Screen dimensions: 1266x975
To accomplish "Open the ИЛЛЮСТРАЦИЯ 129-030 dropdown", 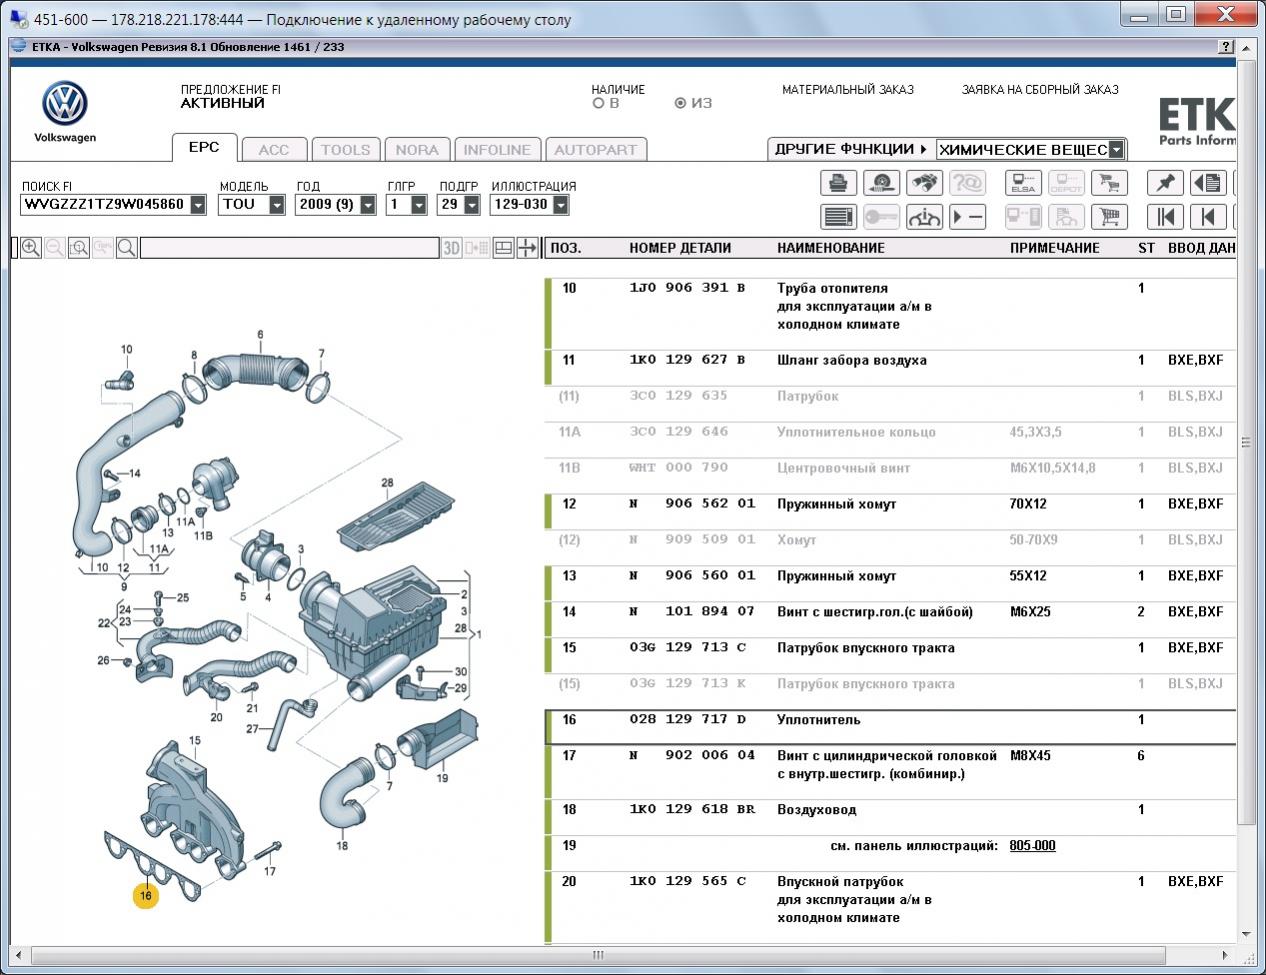I will click(x=561, y=205).
